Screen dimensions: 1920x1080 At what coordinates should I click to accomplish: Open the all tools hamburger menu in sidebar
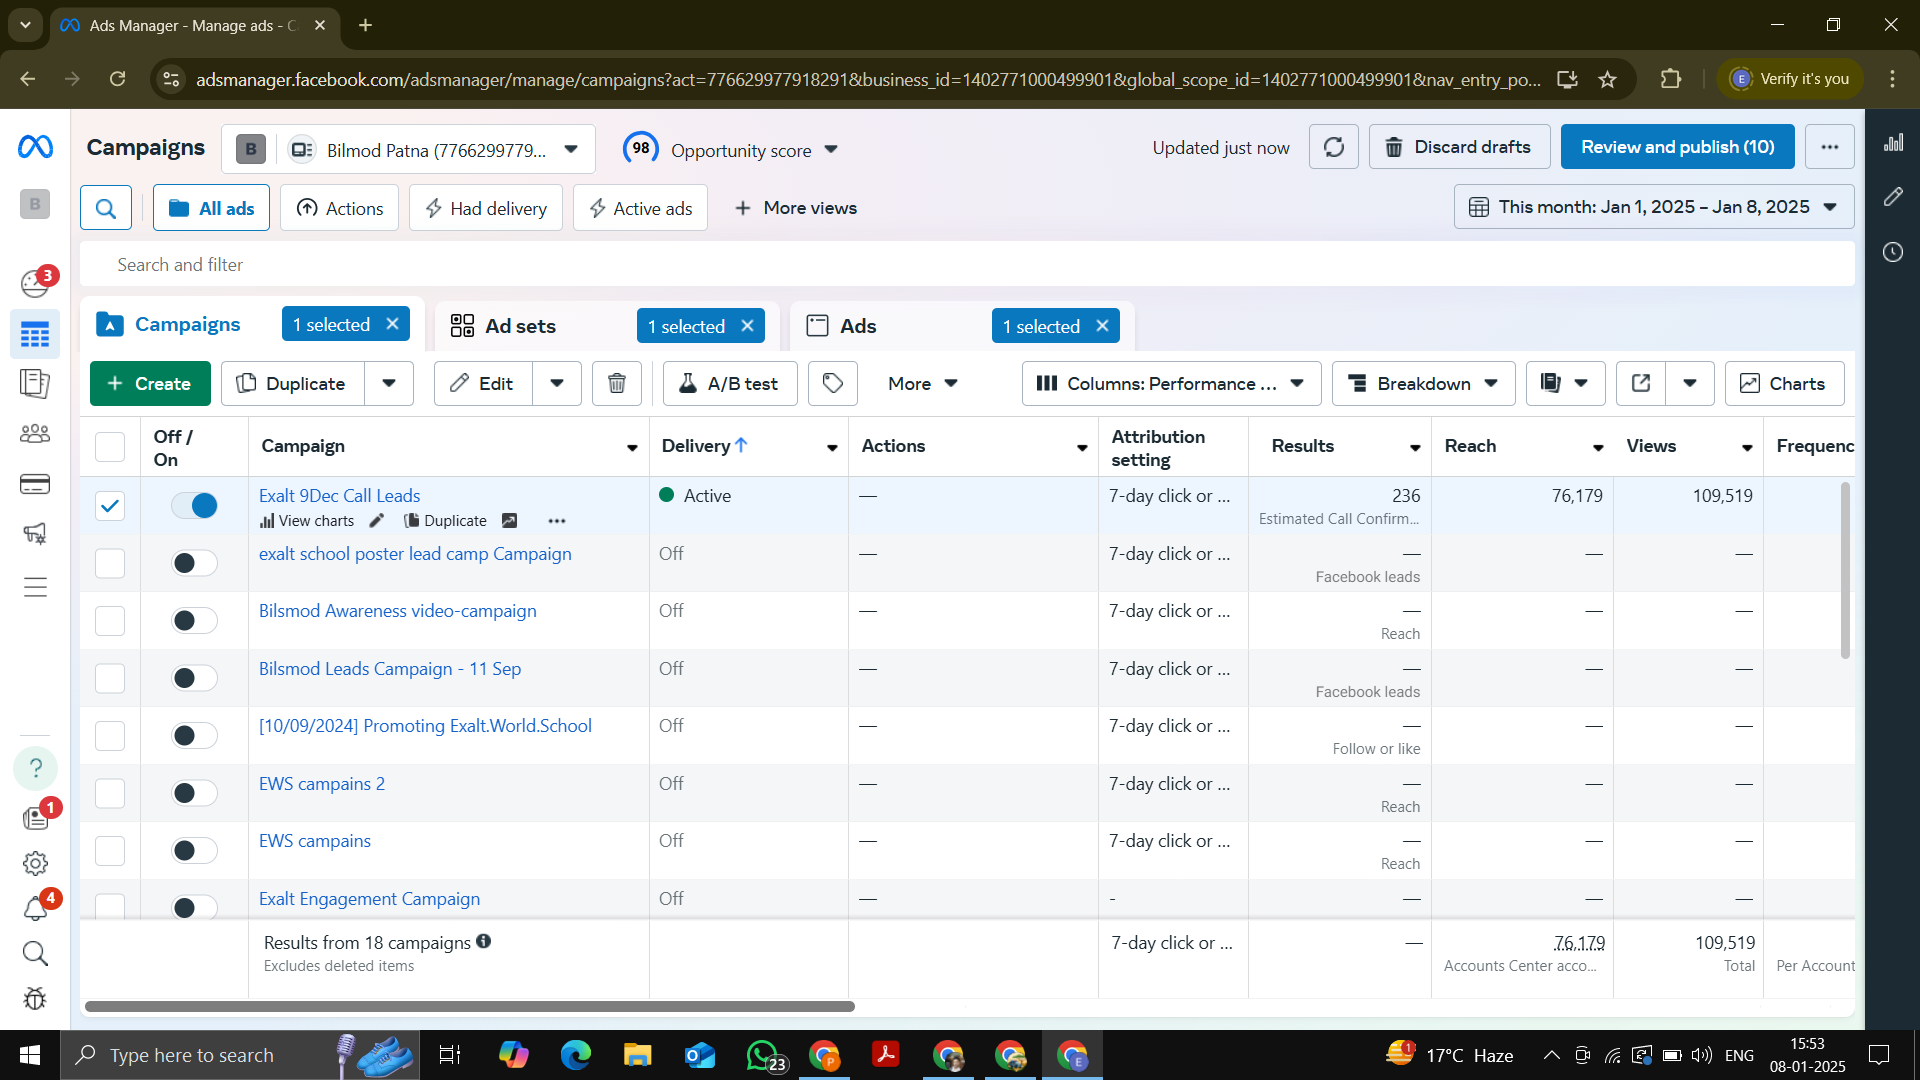pyautogui.click(x=35, y=587)
